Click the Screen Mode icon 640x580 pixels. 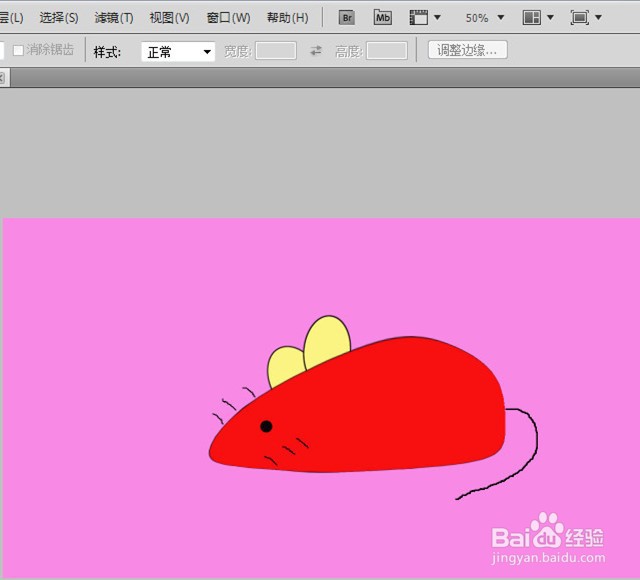pos(580,18)
